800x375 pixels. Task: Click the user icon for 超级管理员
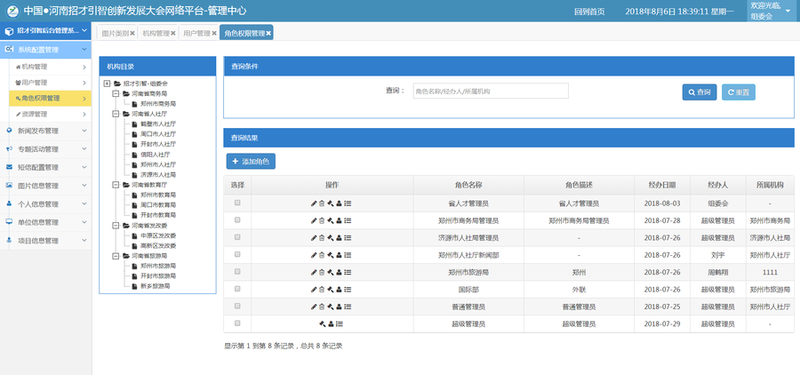(x=331, y=323)
